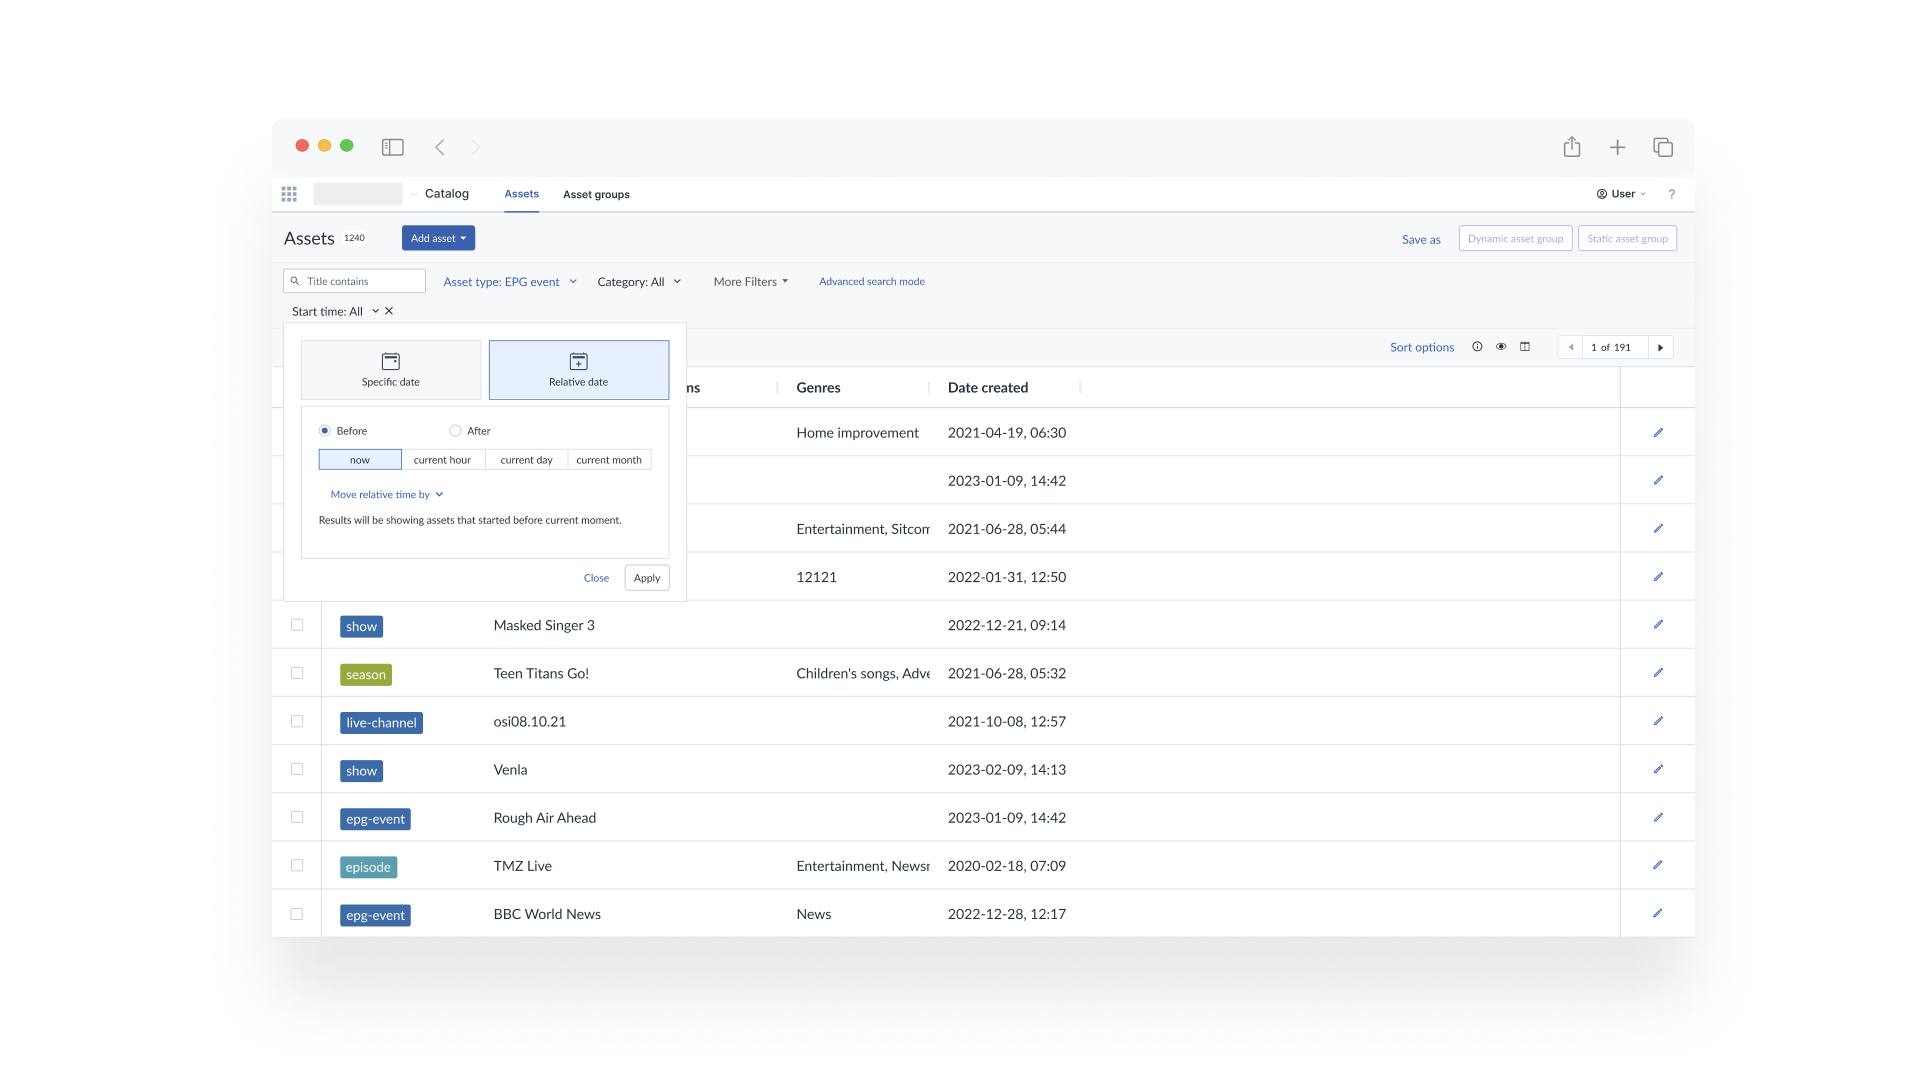Select the After radio button
The image size is (1920, 1080).
coord(456,430)
